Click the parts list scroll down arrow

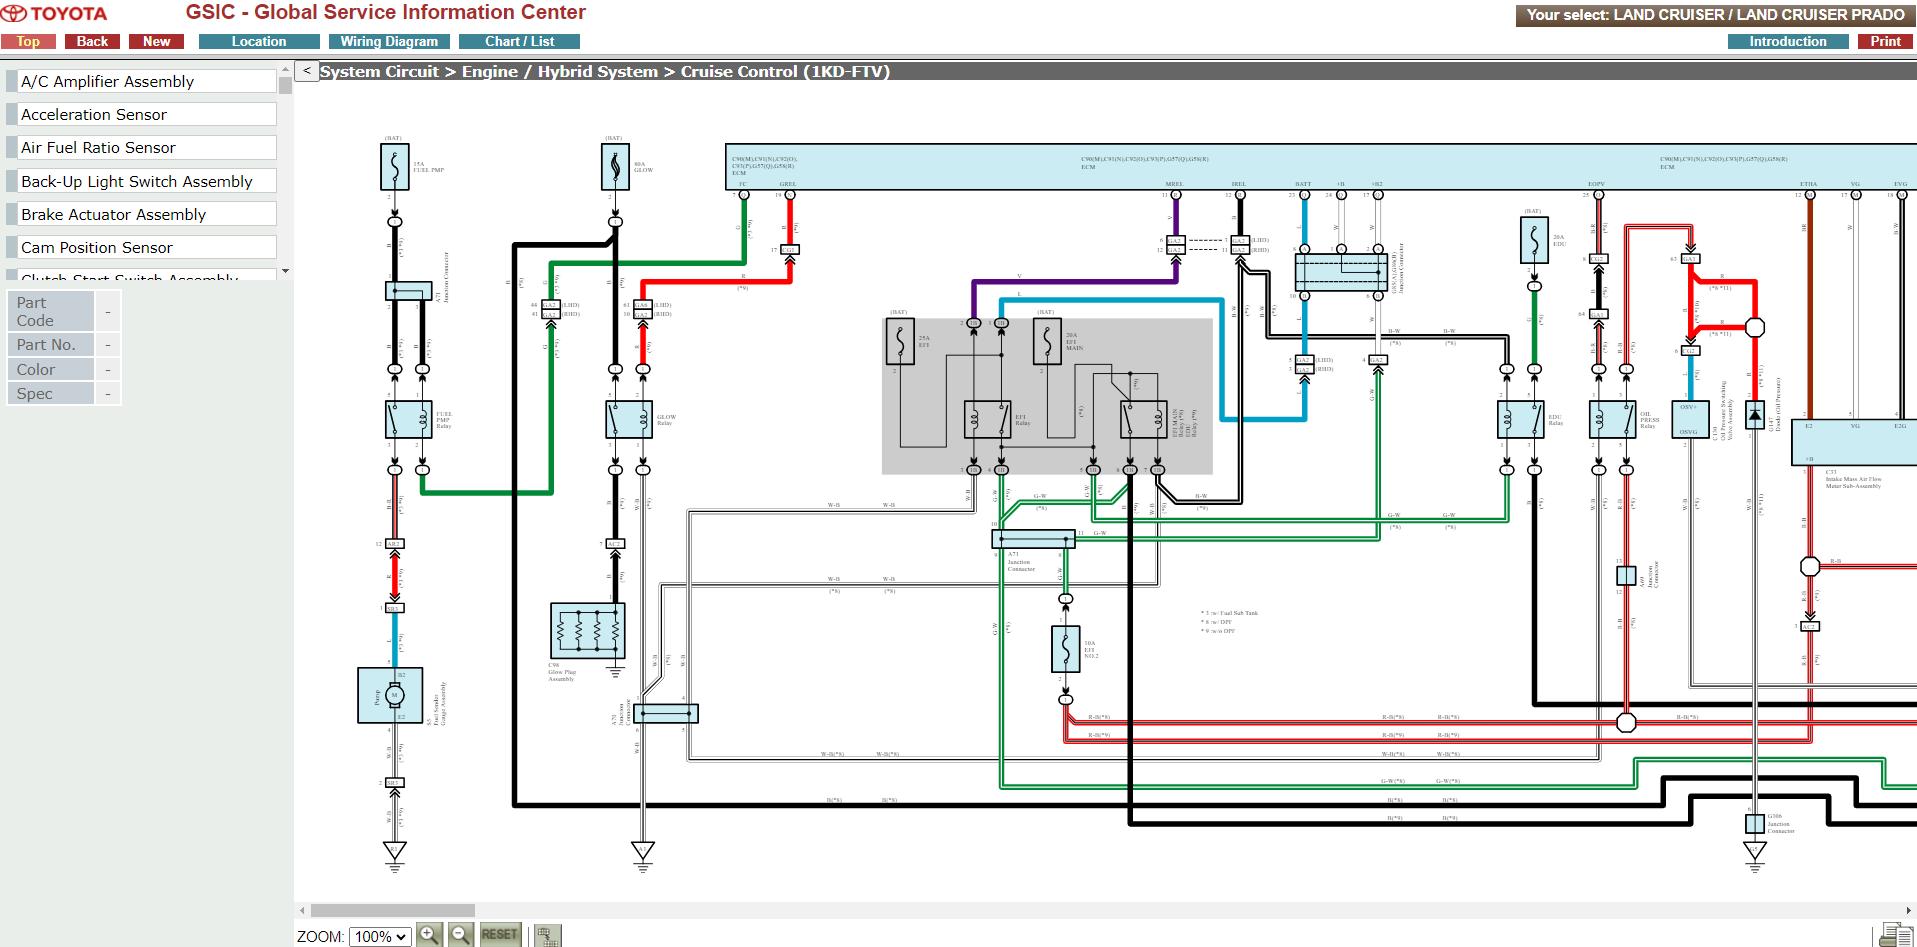coord(285,271)
